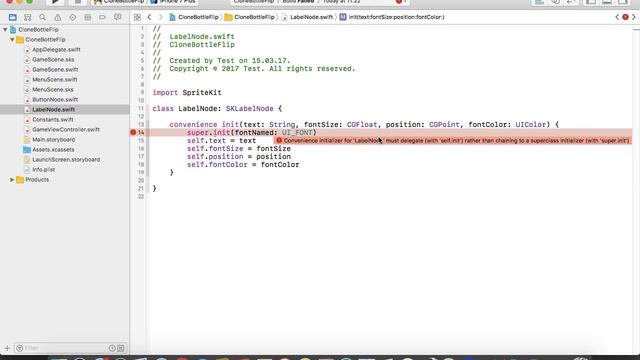Click SKLabelNode in class declaration
Viewport: 640px width, 360px height.
coord(249,109)
